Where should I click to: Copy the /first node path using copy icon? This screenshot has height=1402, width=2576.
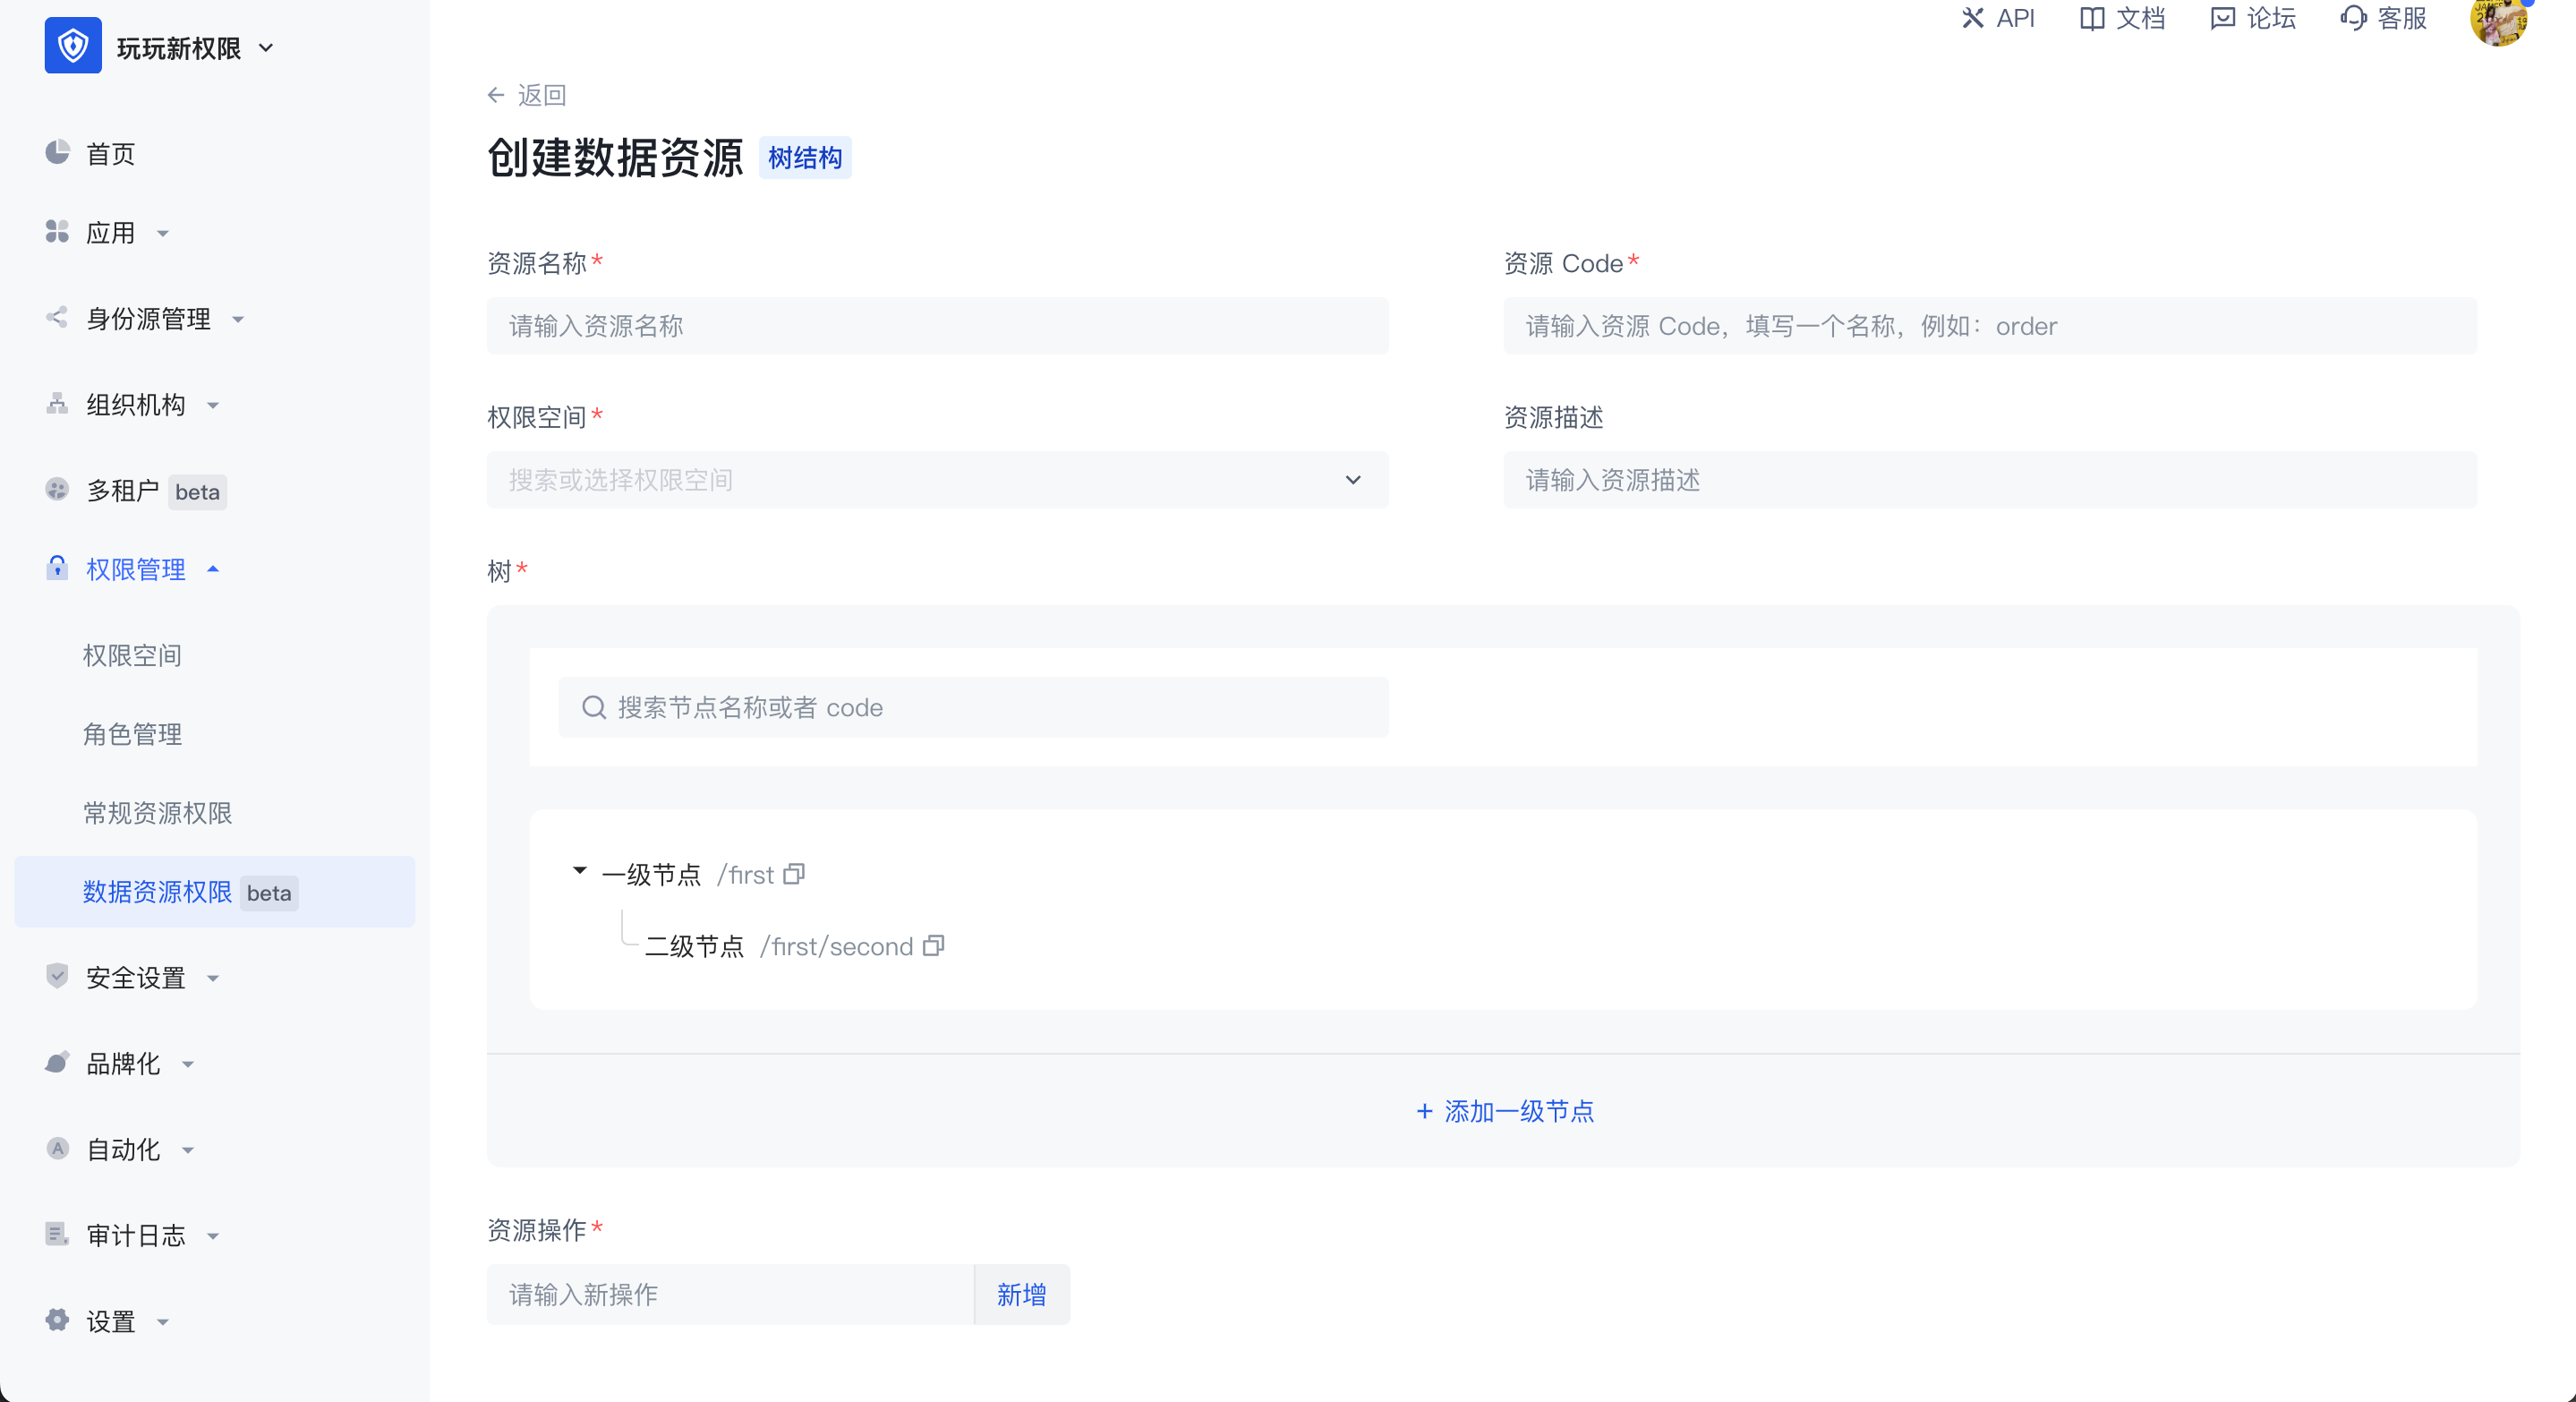click(793, 873)
